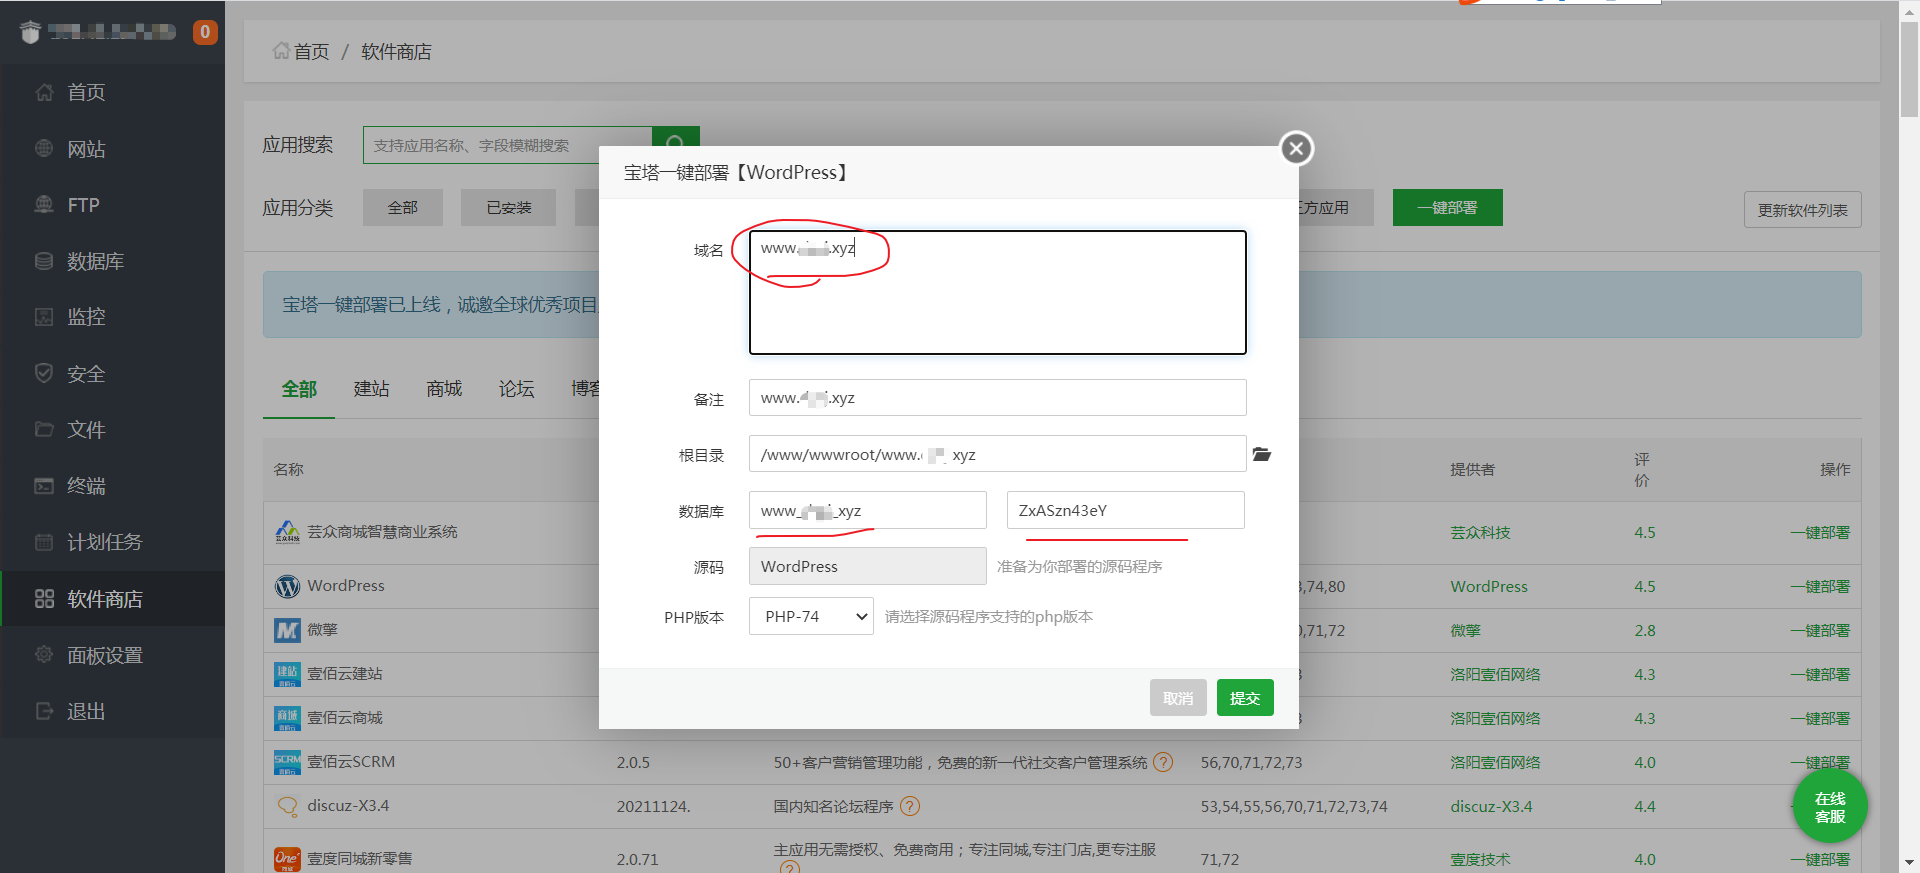
Task: Click the 壹佰云商城 app icon
Action: click(x=287, y=718)
